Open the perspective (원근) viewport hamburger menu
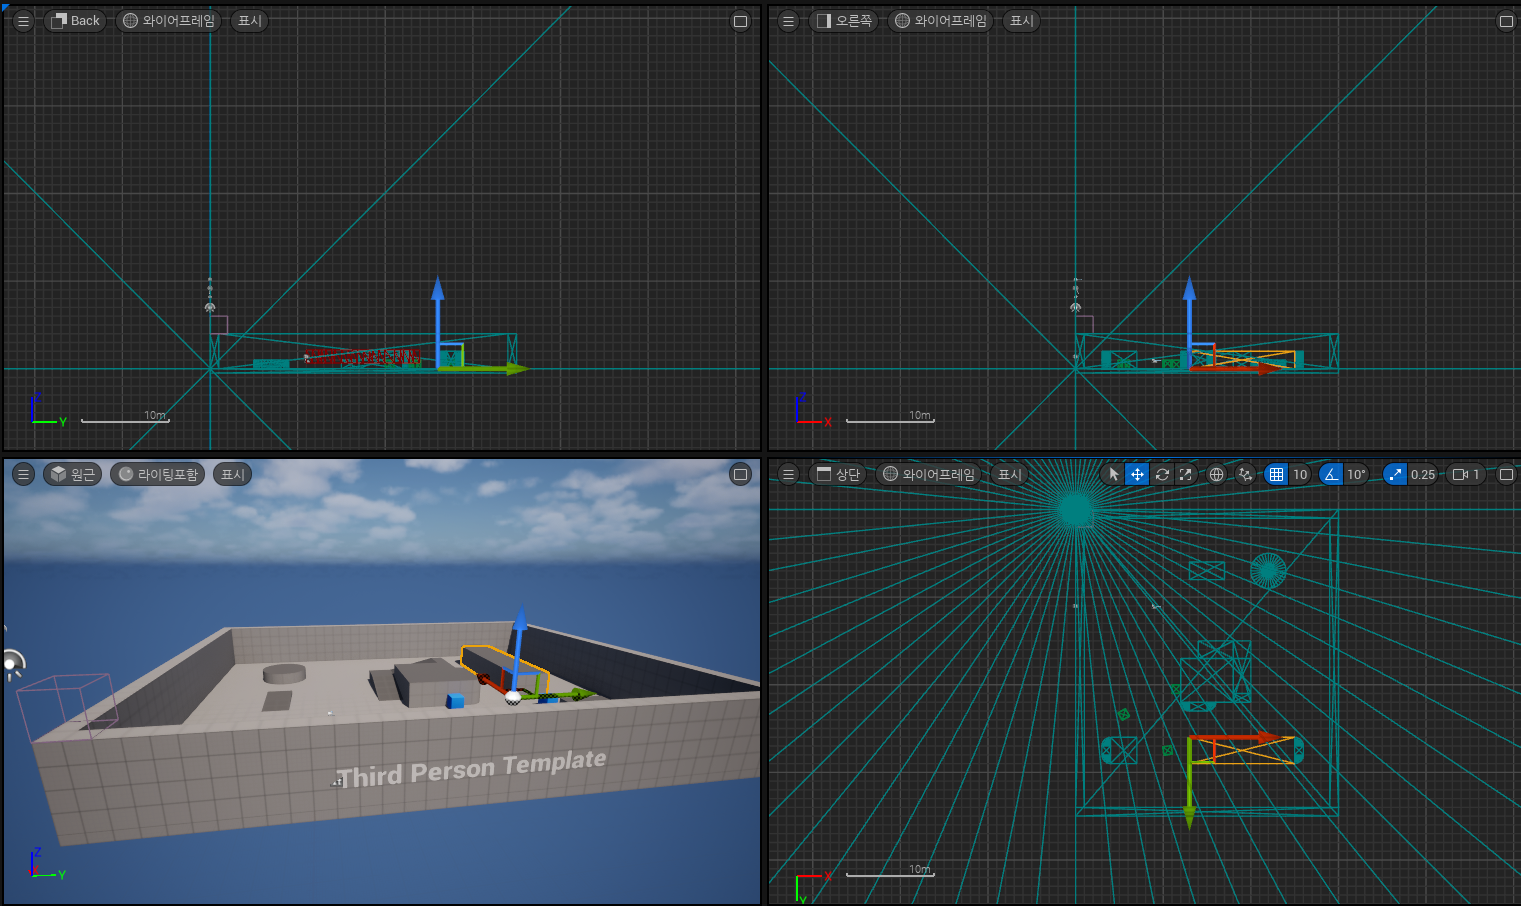 pyautogui.click(x=23, y=474)
